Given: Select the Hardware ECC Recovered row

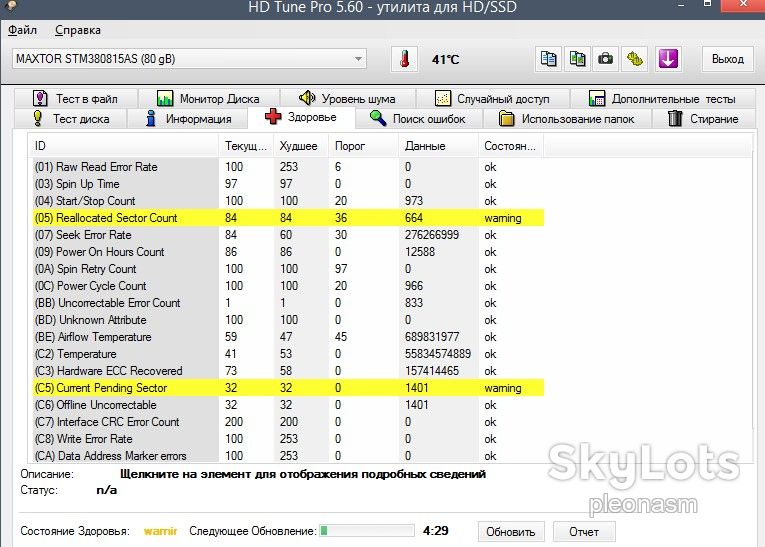Looking at the screenshot, I should click(x=286, y=371).
